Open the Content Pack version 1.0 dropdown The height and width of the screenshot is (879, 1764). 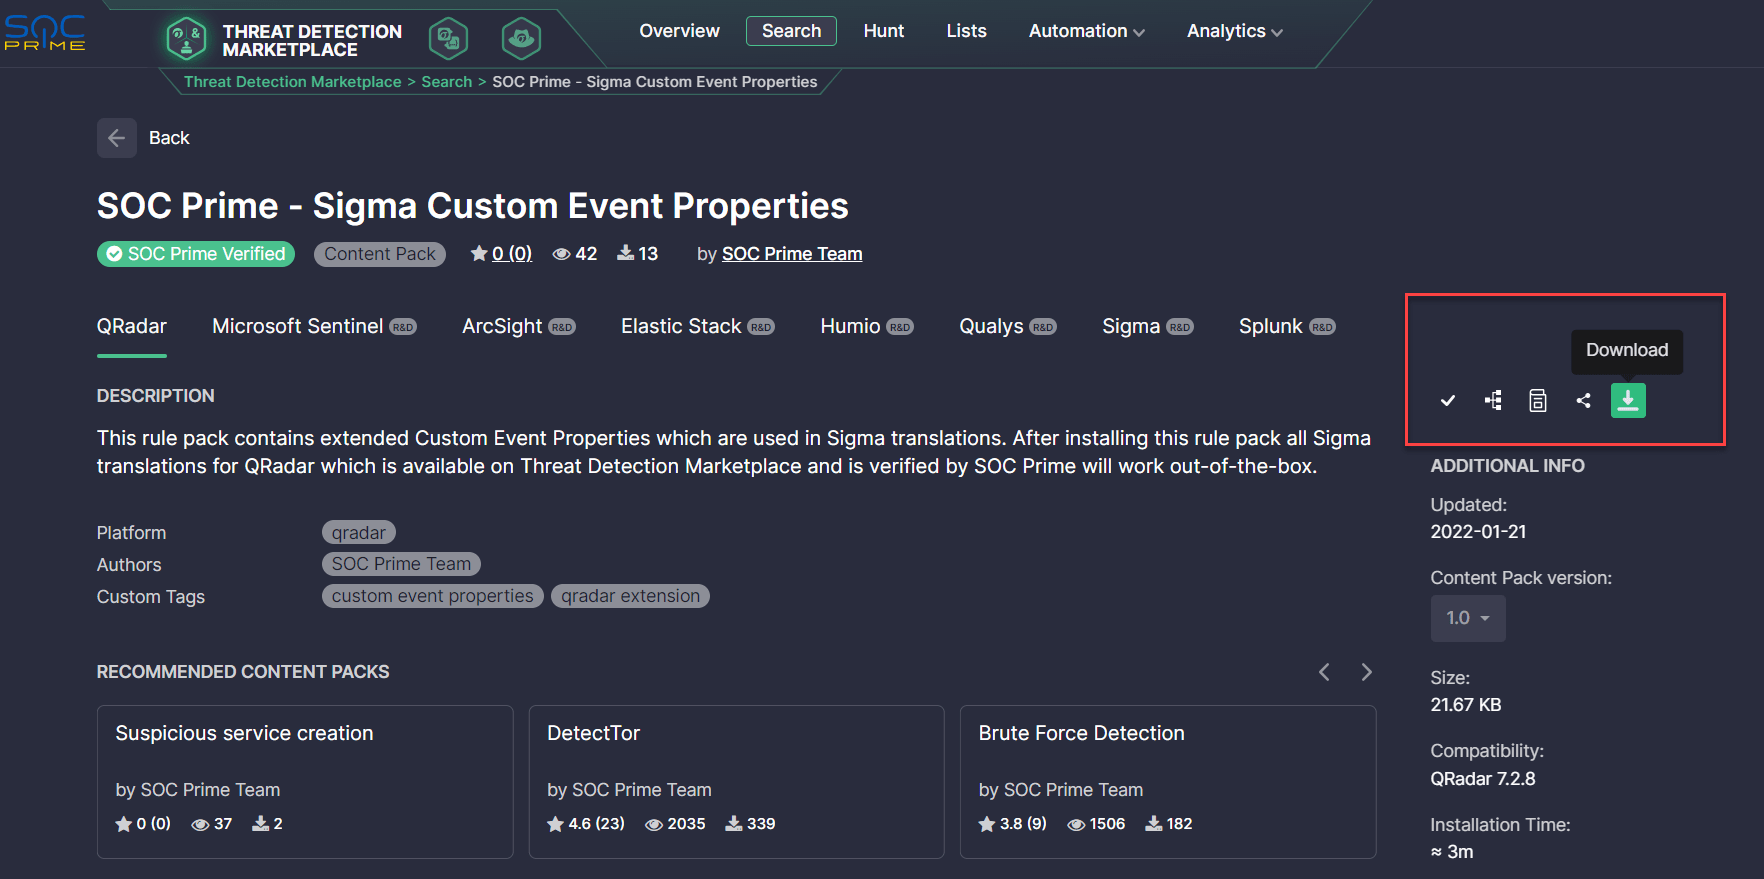1467,618
